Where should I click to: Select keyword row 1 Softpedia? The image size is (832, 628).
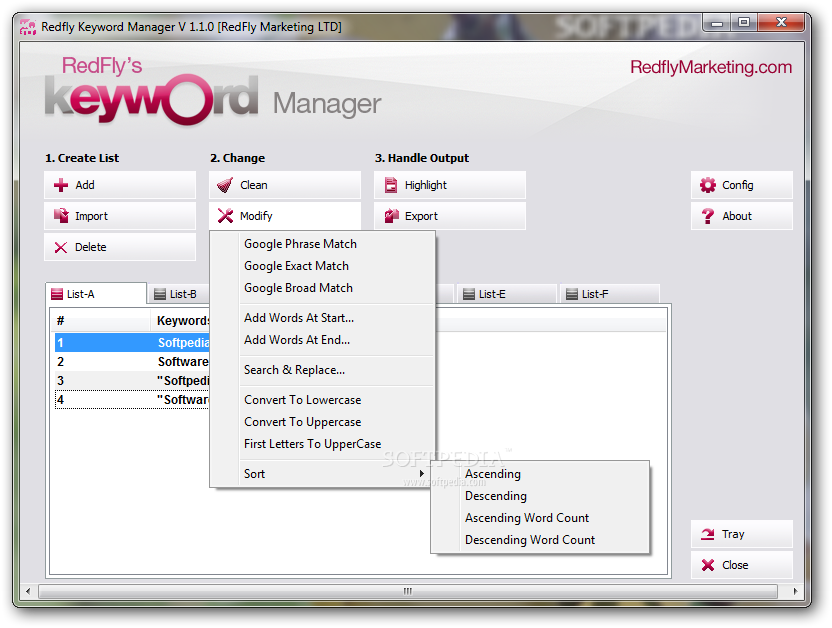click(x=132, y=343)
